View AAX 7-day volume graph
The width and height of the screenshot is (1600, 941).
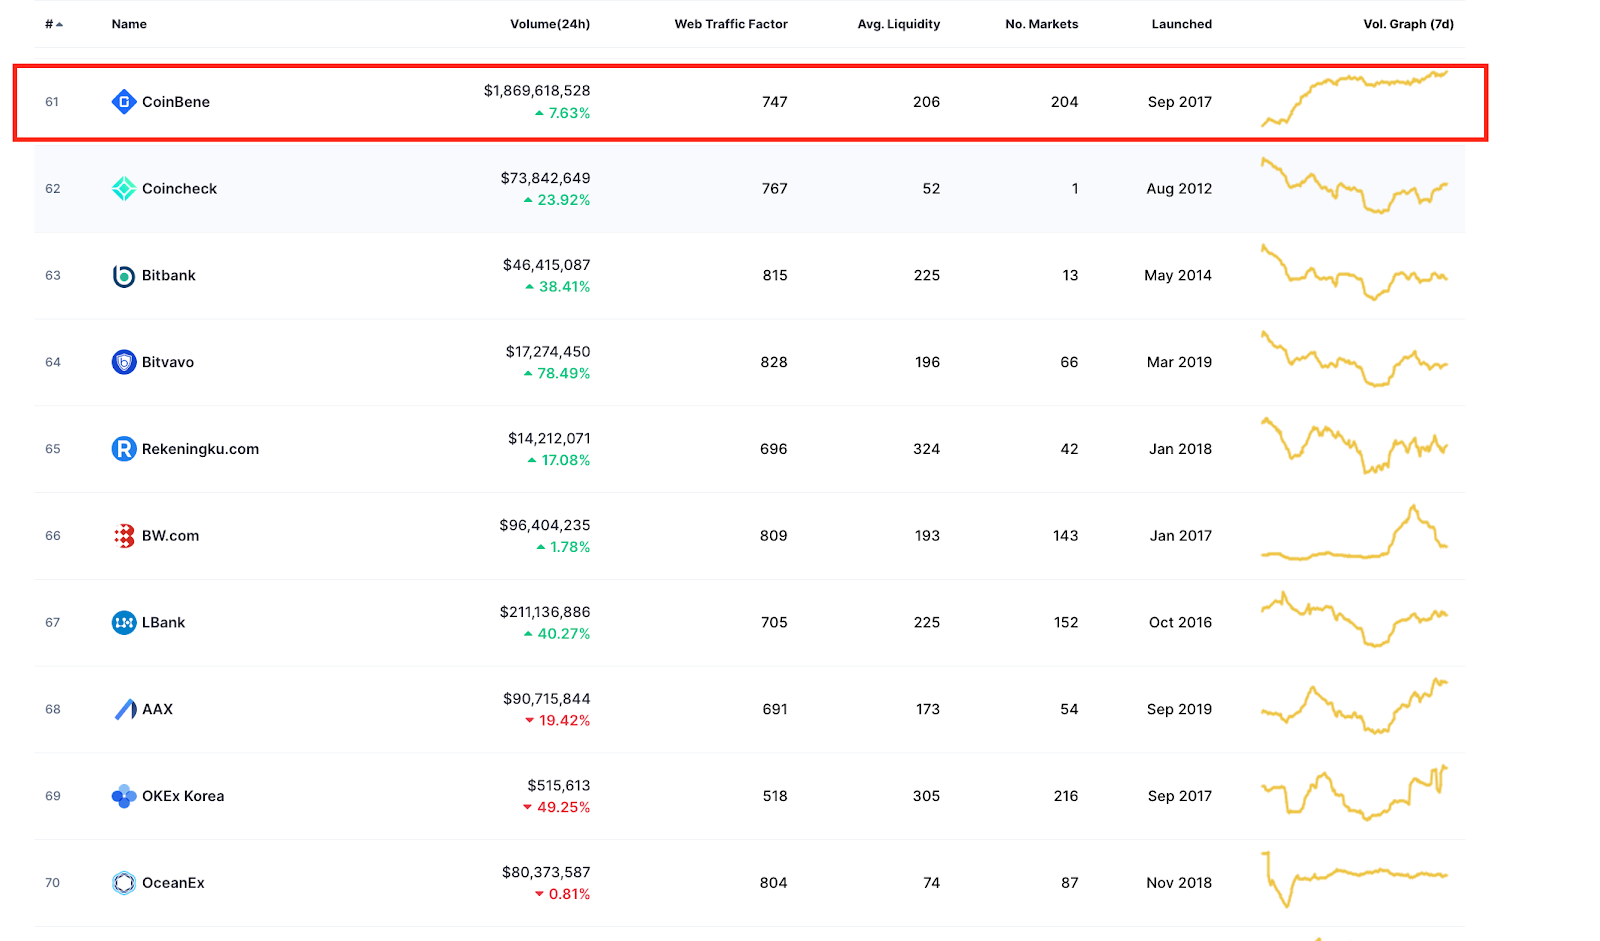[x=1355, y=706]
